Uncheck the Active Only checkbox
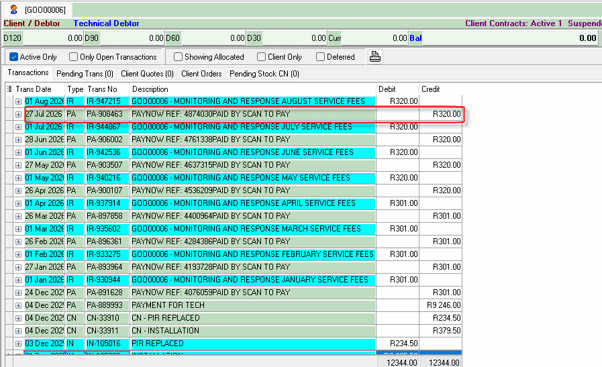 click(14, 57)
